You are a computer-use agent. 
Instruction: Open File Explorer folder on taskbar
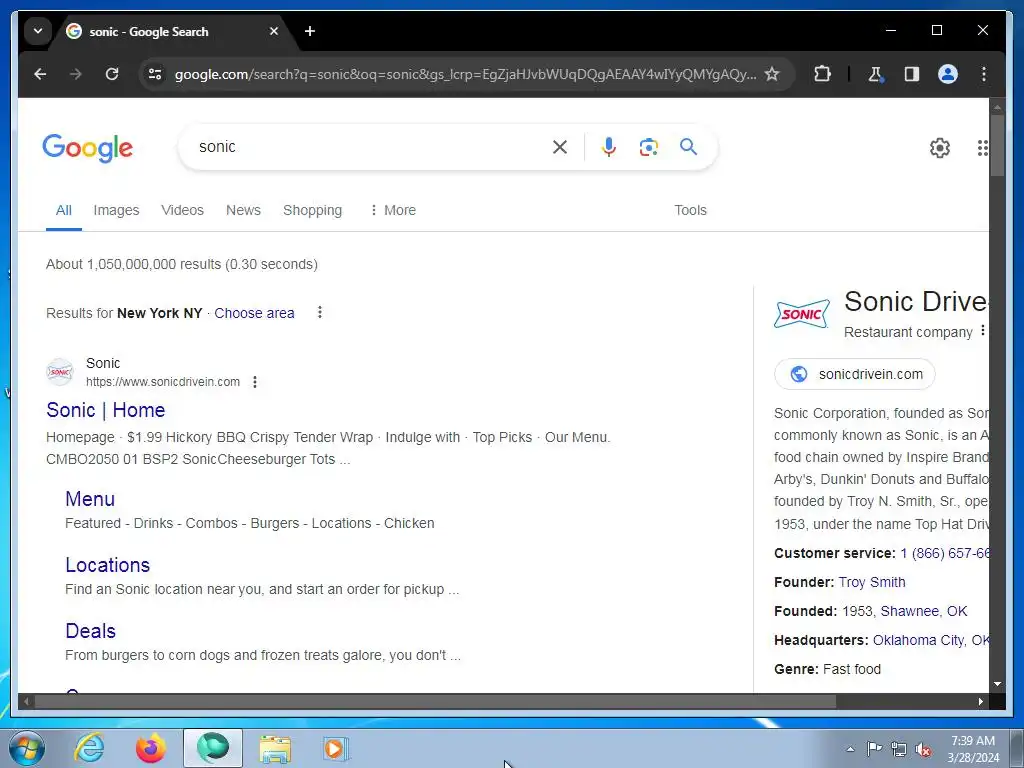(275, 748)
